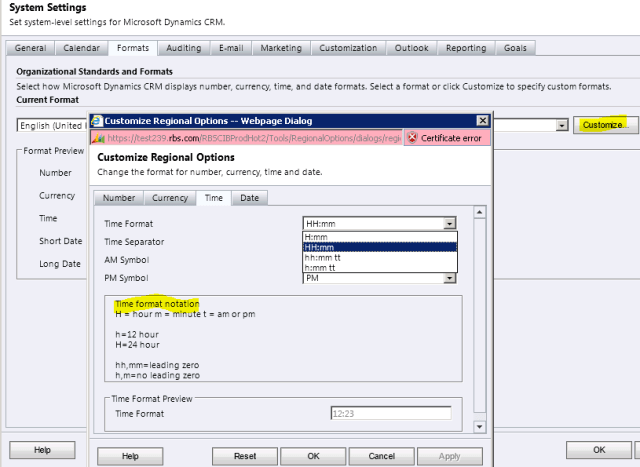Open the Auditing system settings tab

click(183, 48)
